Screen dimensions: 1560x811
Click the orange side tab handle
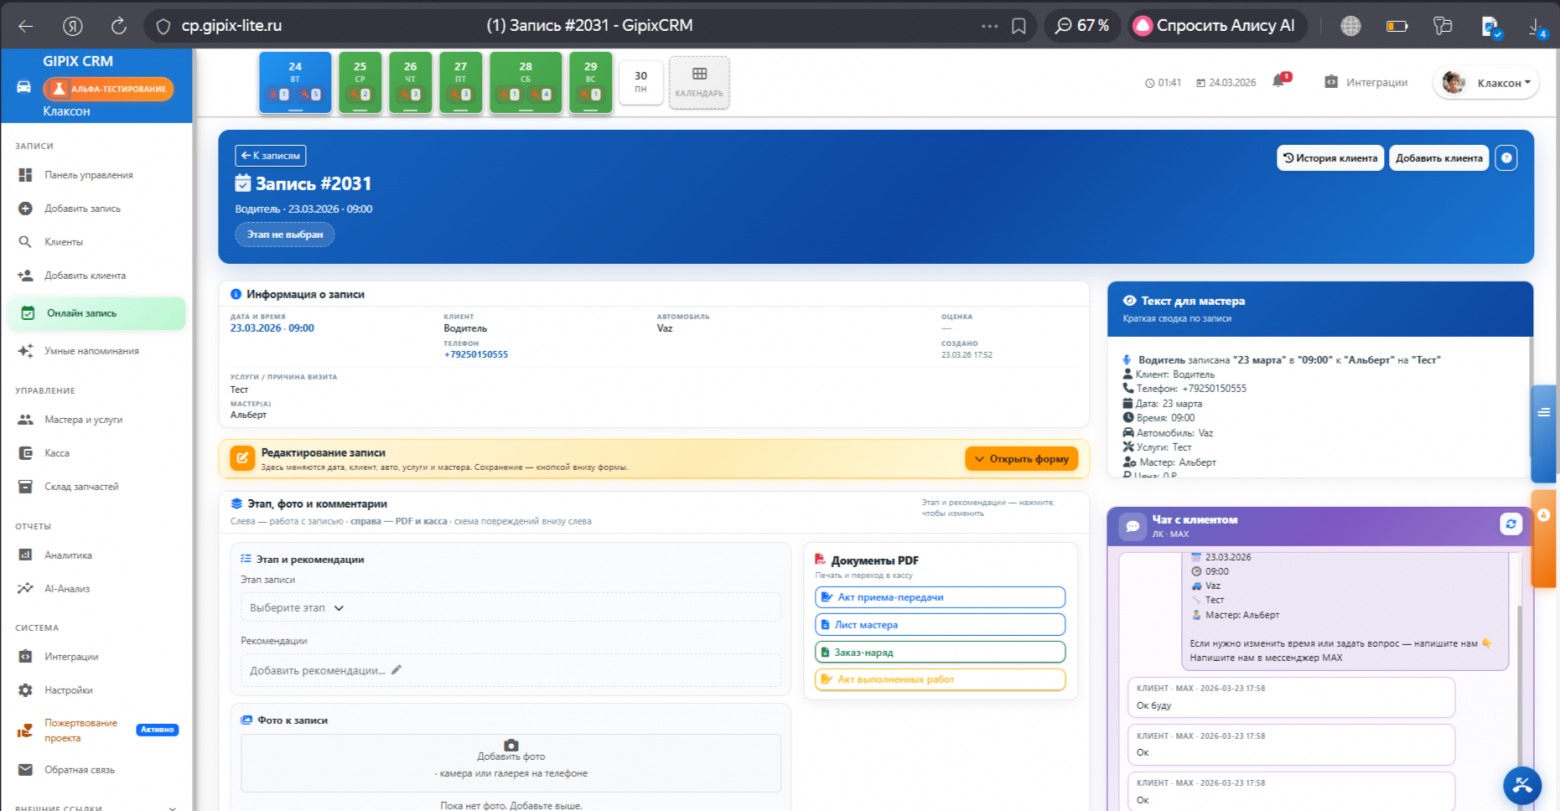pos(1544,515)
